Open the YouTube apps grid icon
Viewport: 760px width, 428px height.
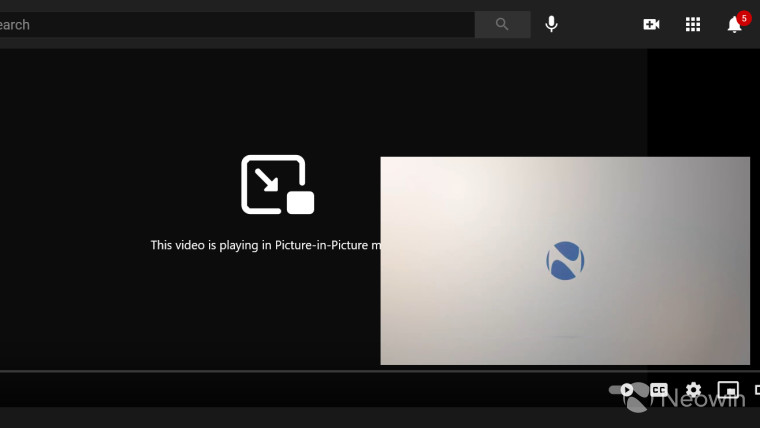click(693, 24)
